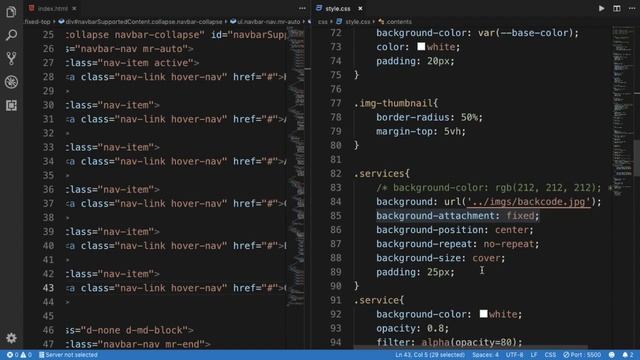Select the style.css breadcrumb
Viewport: 640px width, 360px height.
pyautogui.click(x=353, y=22)
